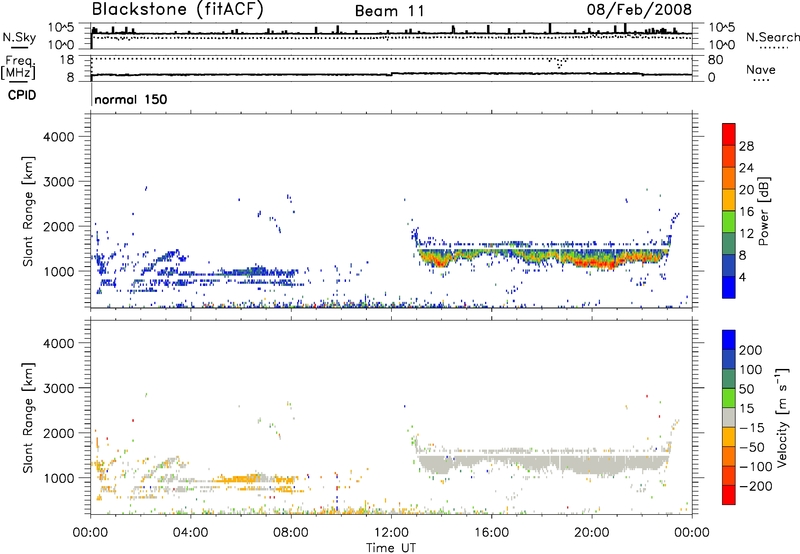The image size is (800, 554).
Task: Click the 'Slant Range [km]' label of the velocity panel
Action: coord(28,417)
